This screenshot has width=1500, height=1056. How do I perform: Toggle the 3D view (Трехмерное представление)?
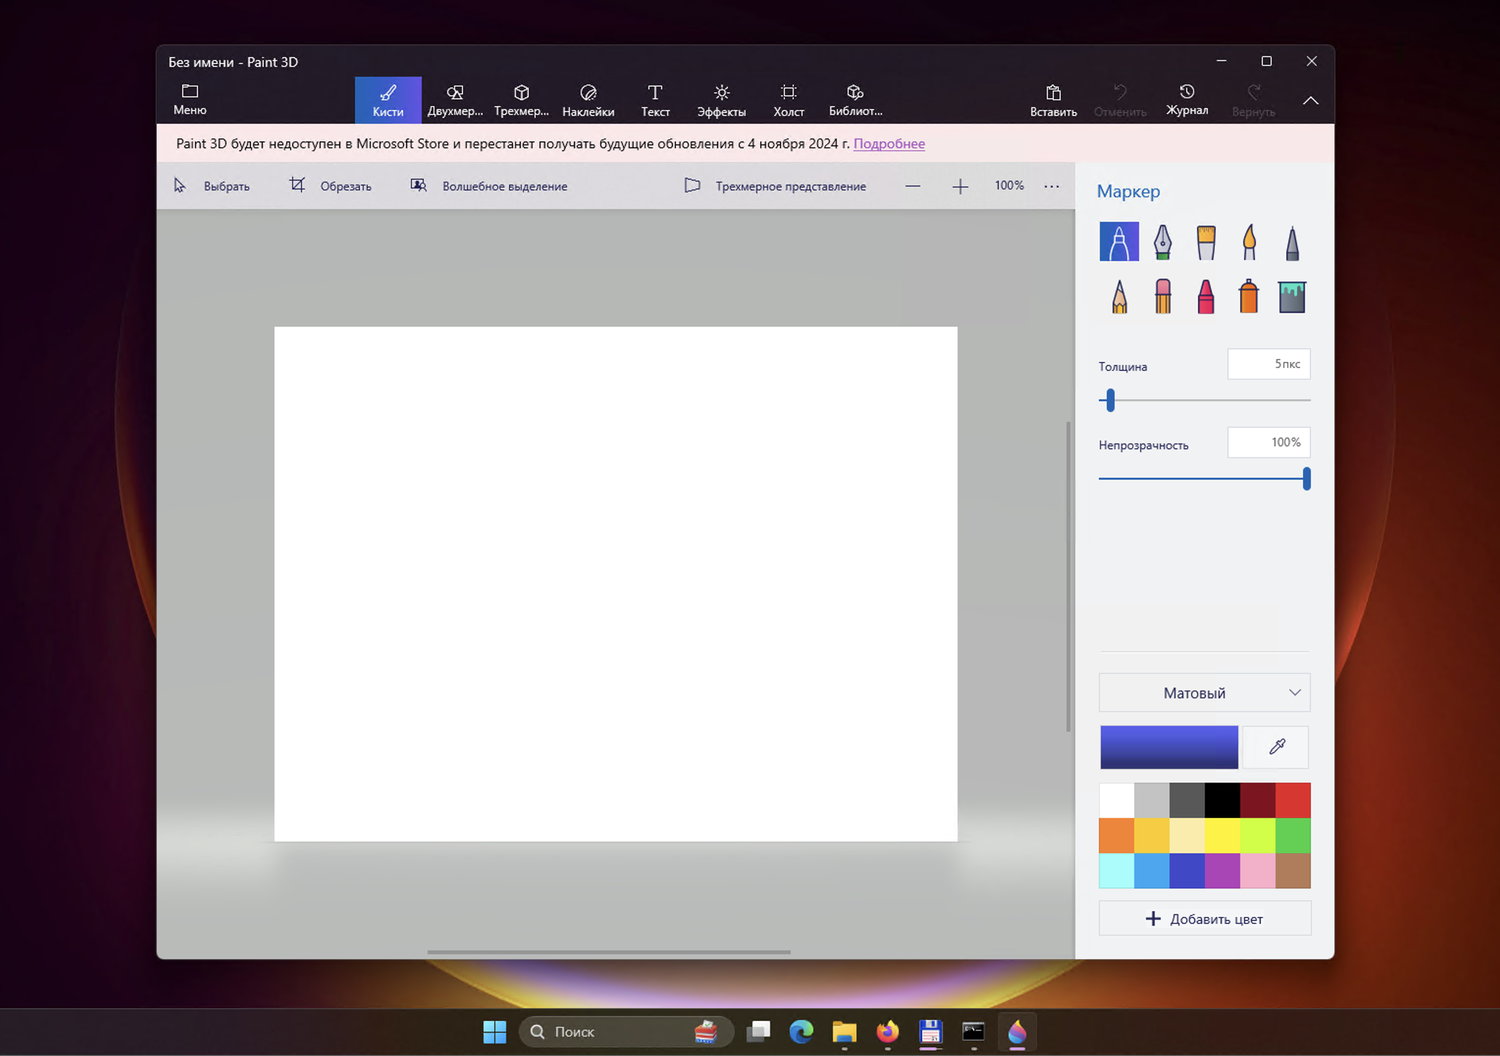click(x=775, y=186)
